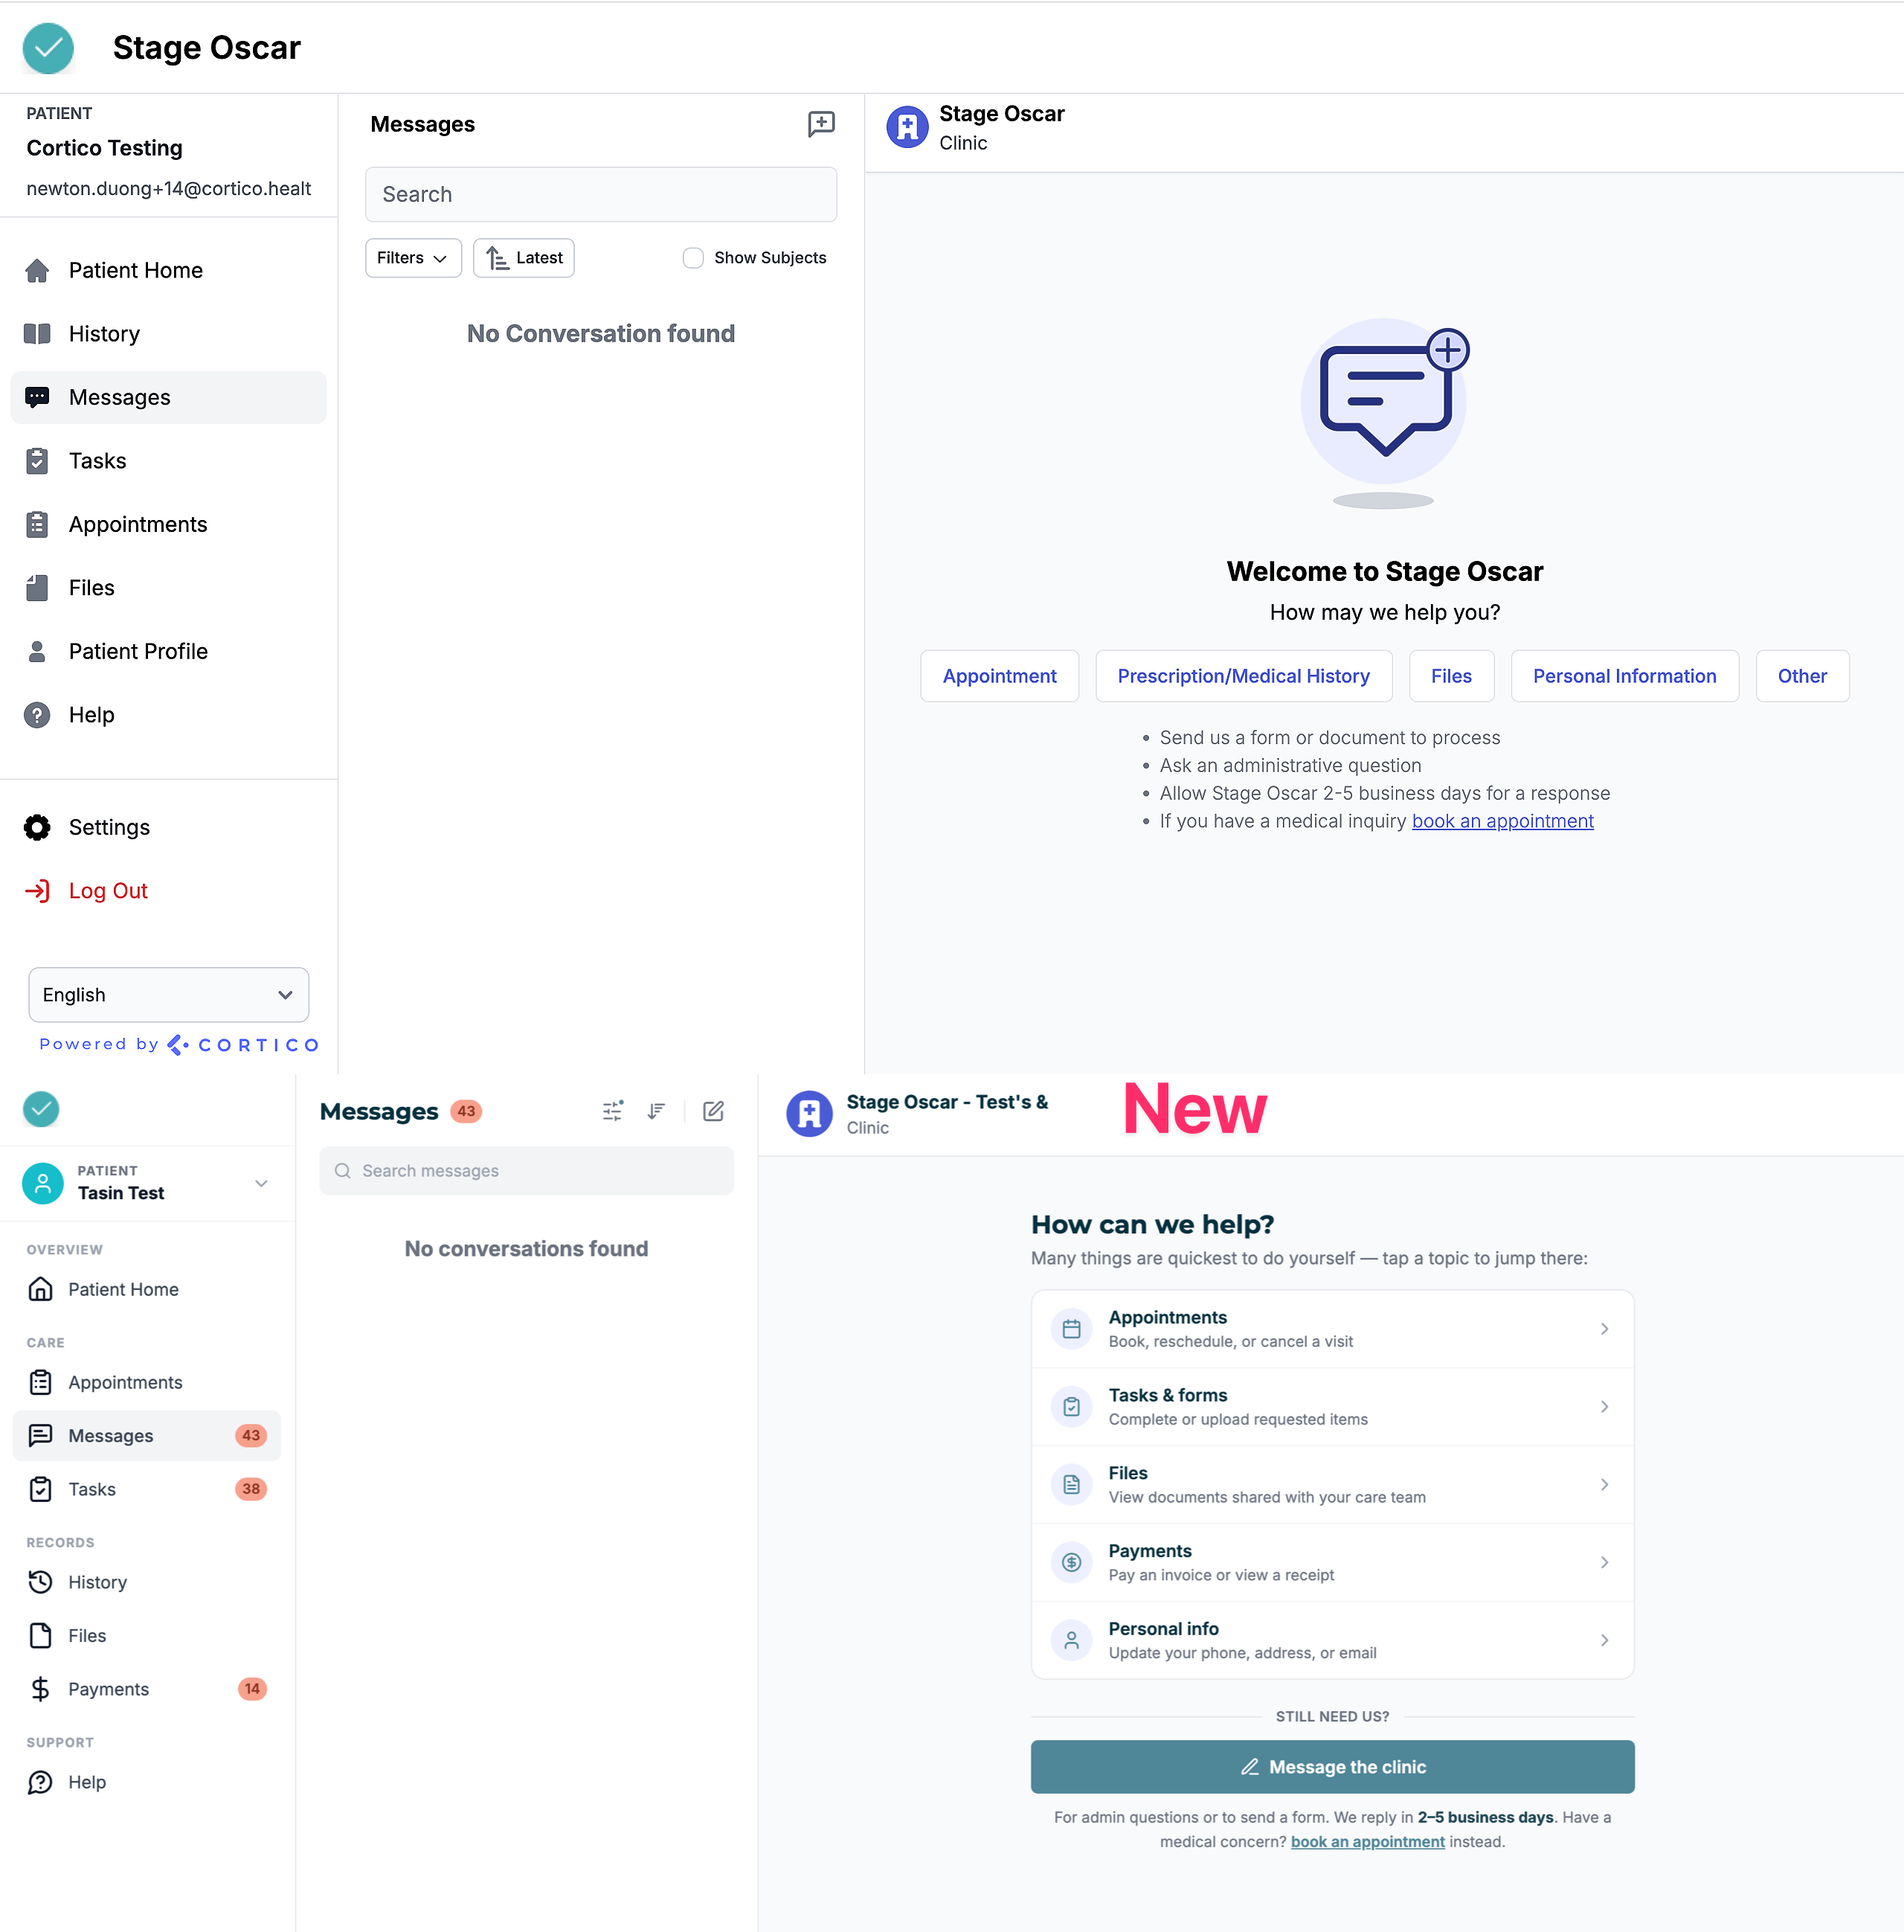Open Tasks with the 38 badge
The height and width of the screenshot is (1932, 1904).
pyautogui.click(x=147, y=1489)
